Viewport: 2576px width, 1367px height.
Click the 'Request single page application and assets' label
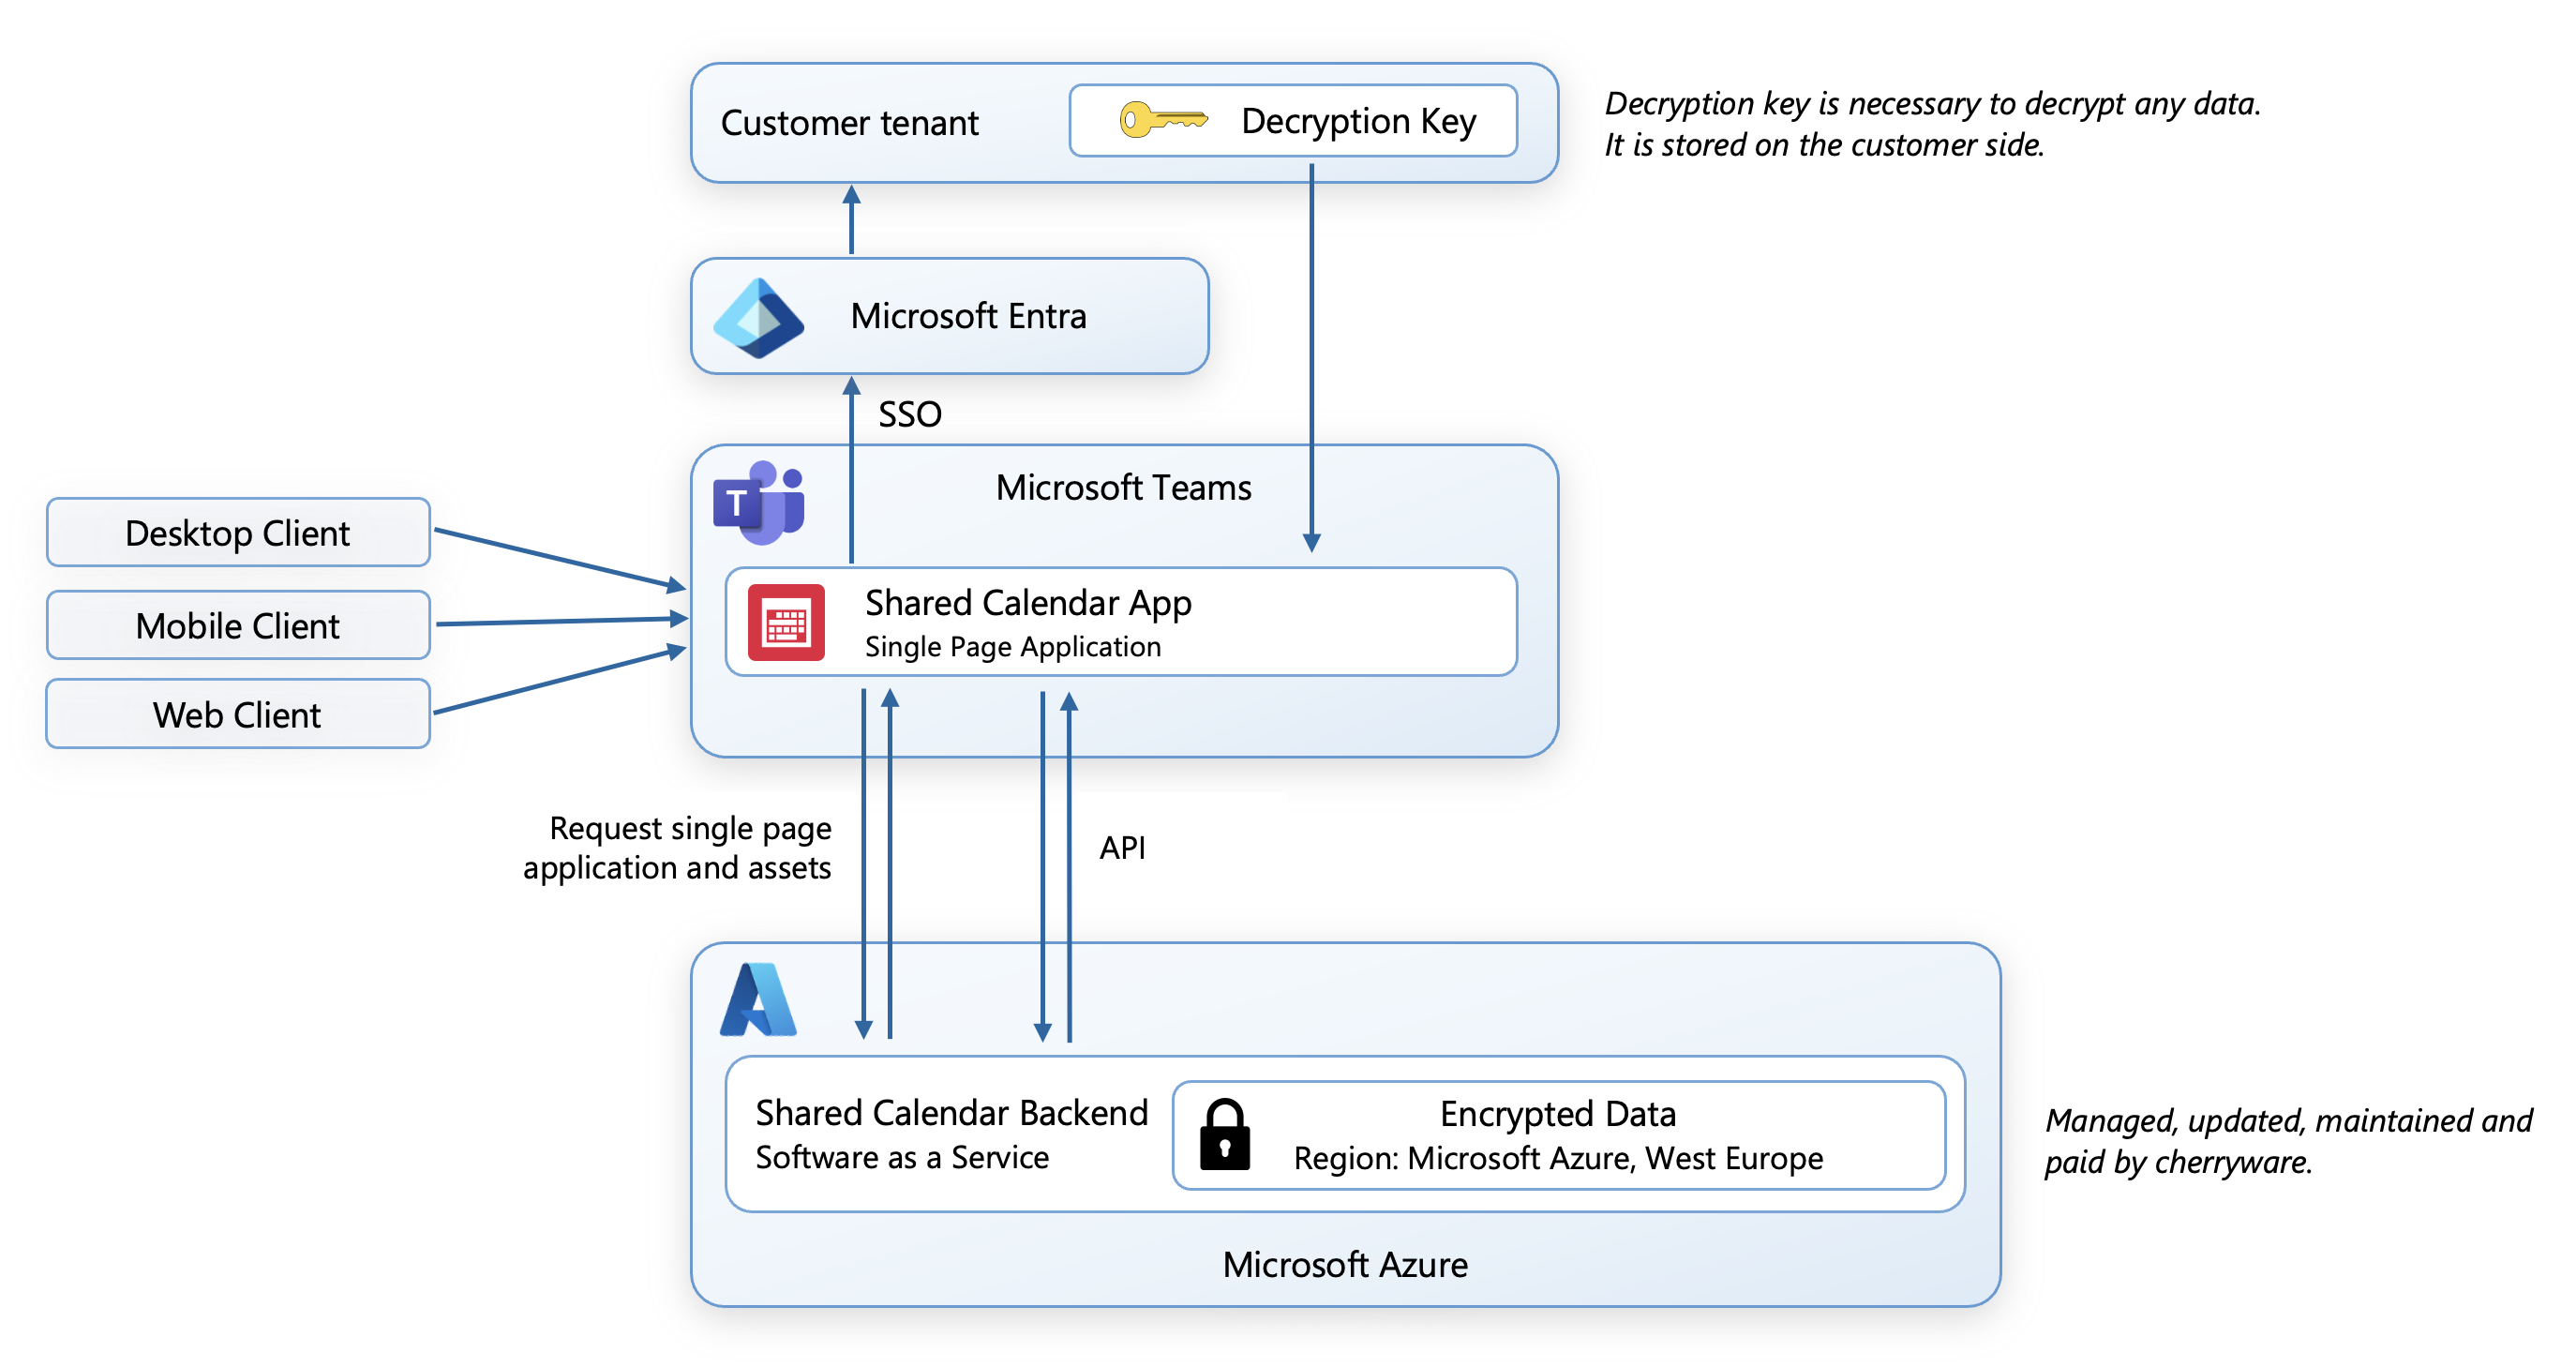coord(677,847)
